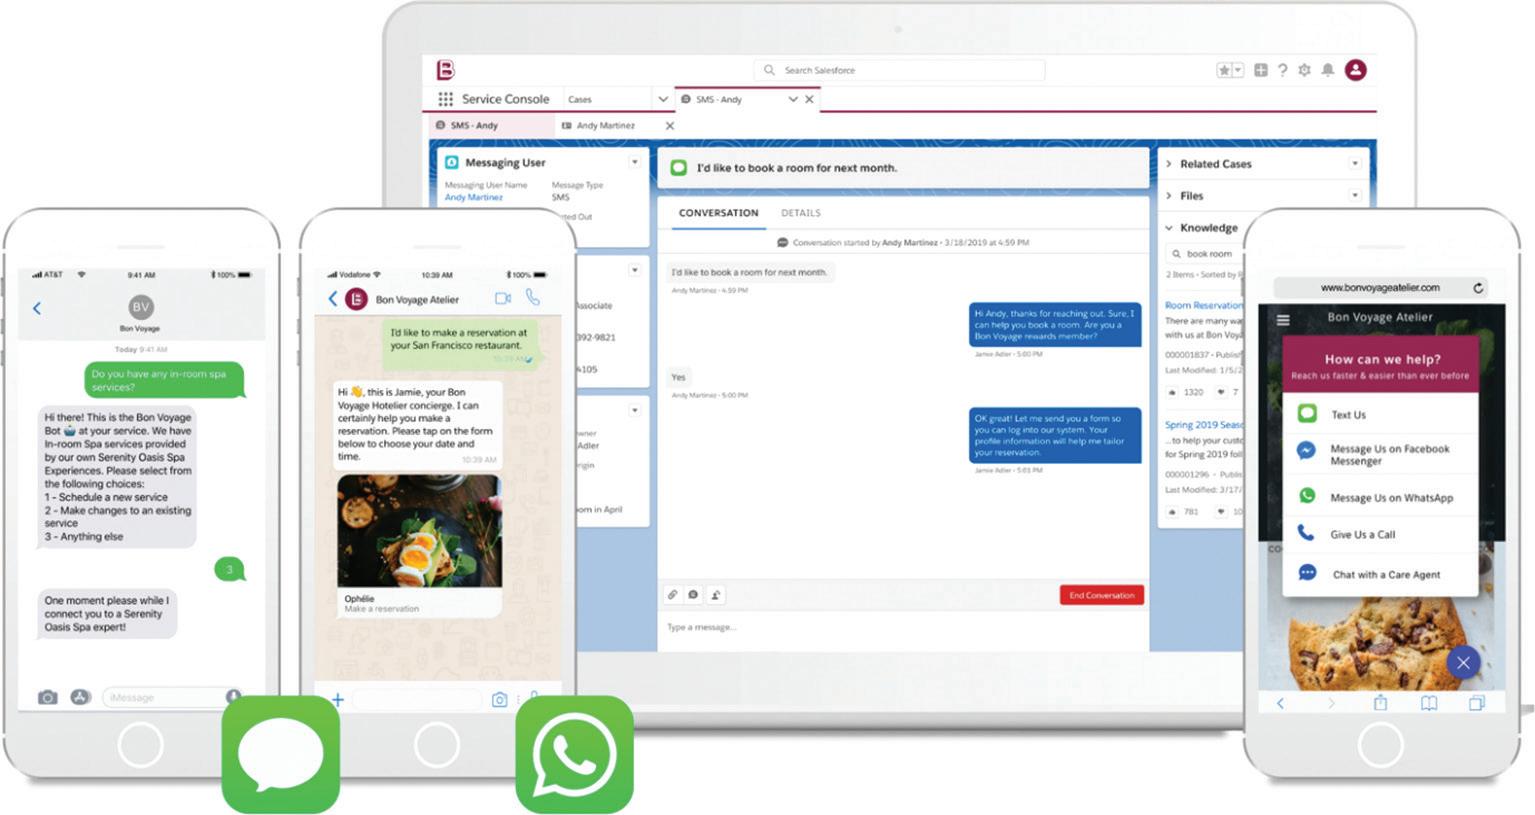
Task: Select the Andy Martinez subtab
Action: click(x=605, y=126)
